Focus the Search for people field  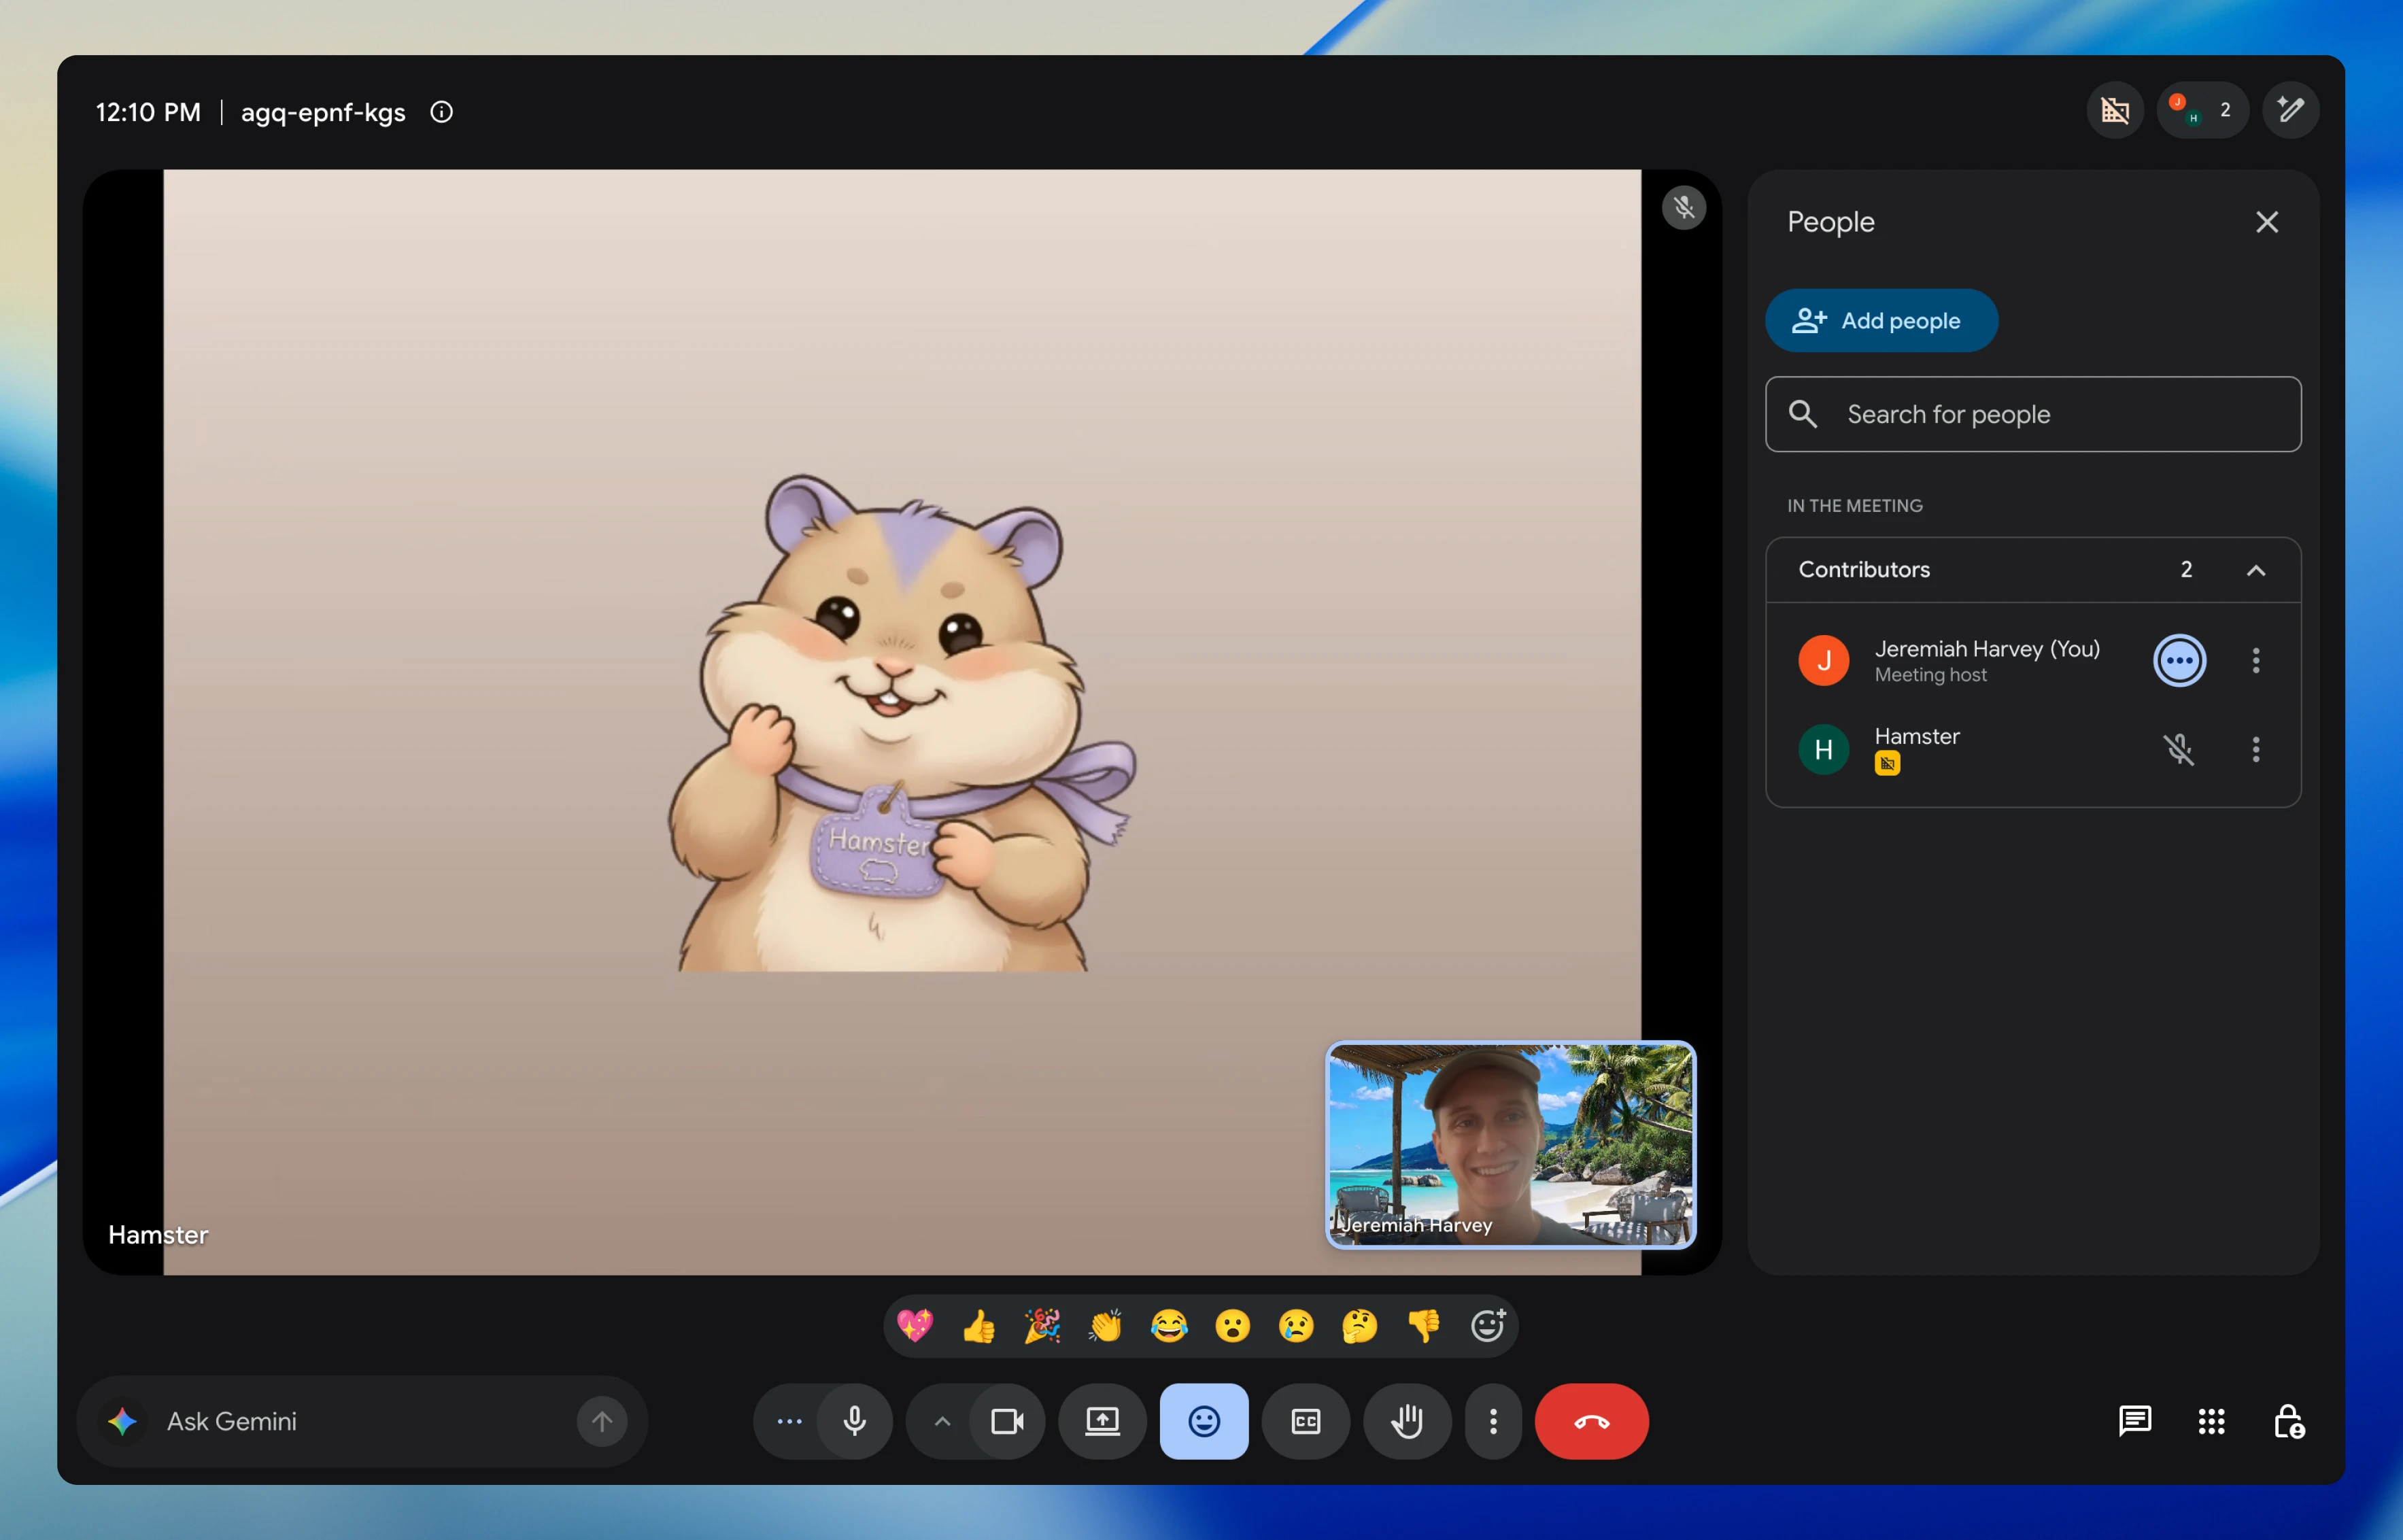pos(2033,414)
